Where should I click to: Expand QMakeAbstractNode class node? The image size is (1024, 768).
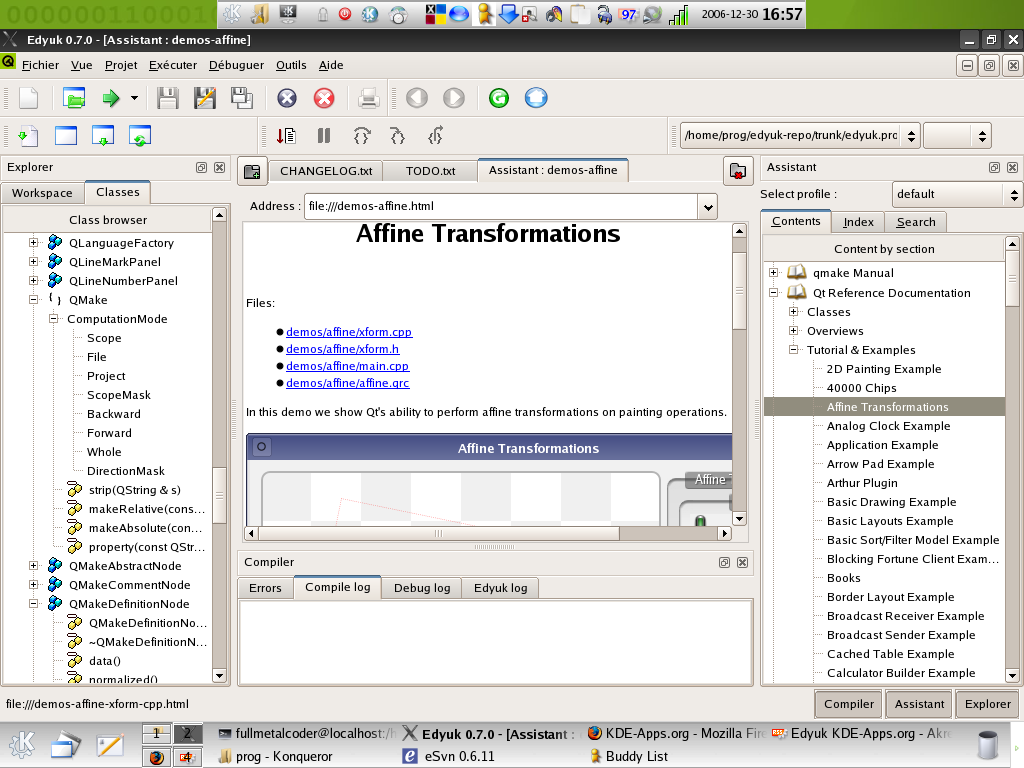[x=33, y=566]
